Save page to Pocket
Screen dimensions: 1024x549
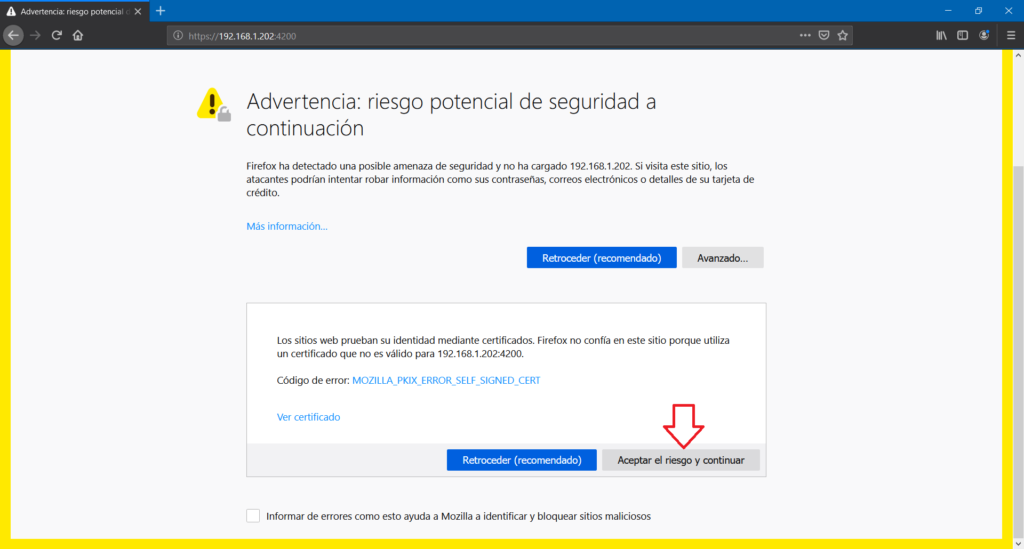824,35
